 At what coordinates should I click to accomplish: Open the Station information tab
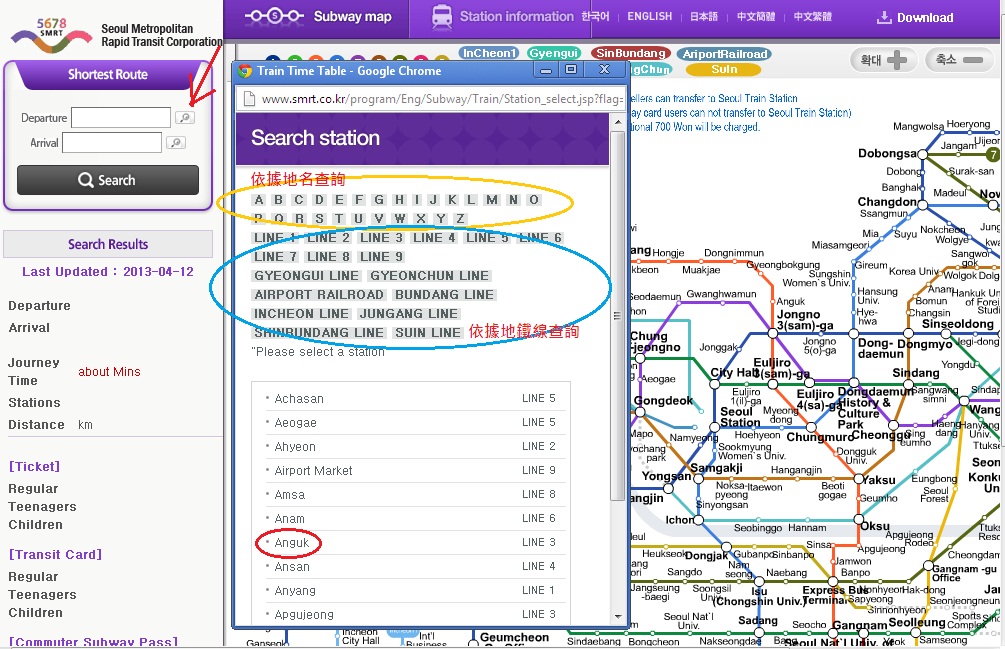pos(502,17)
